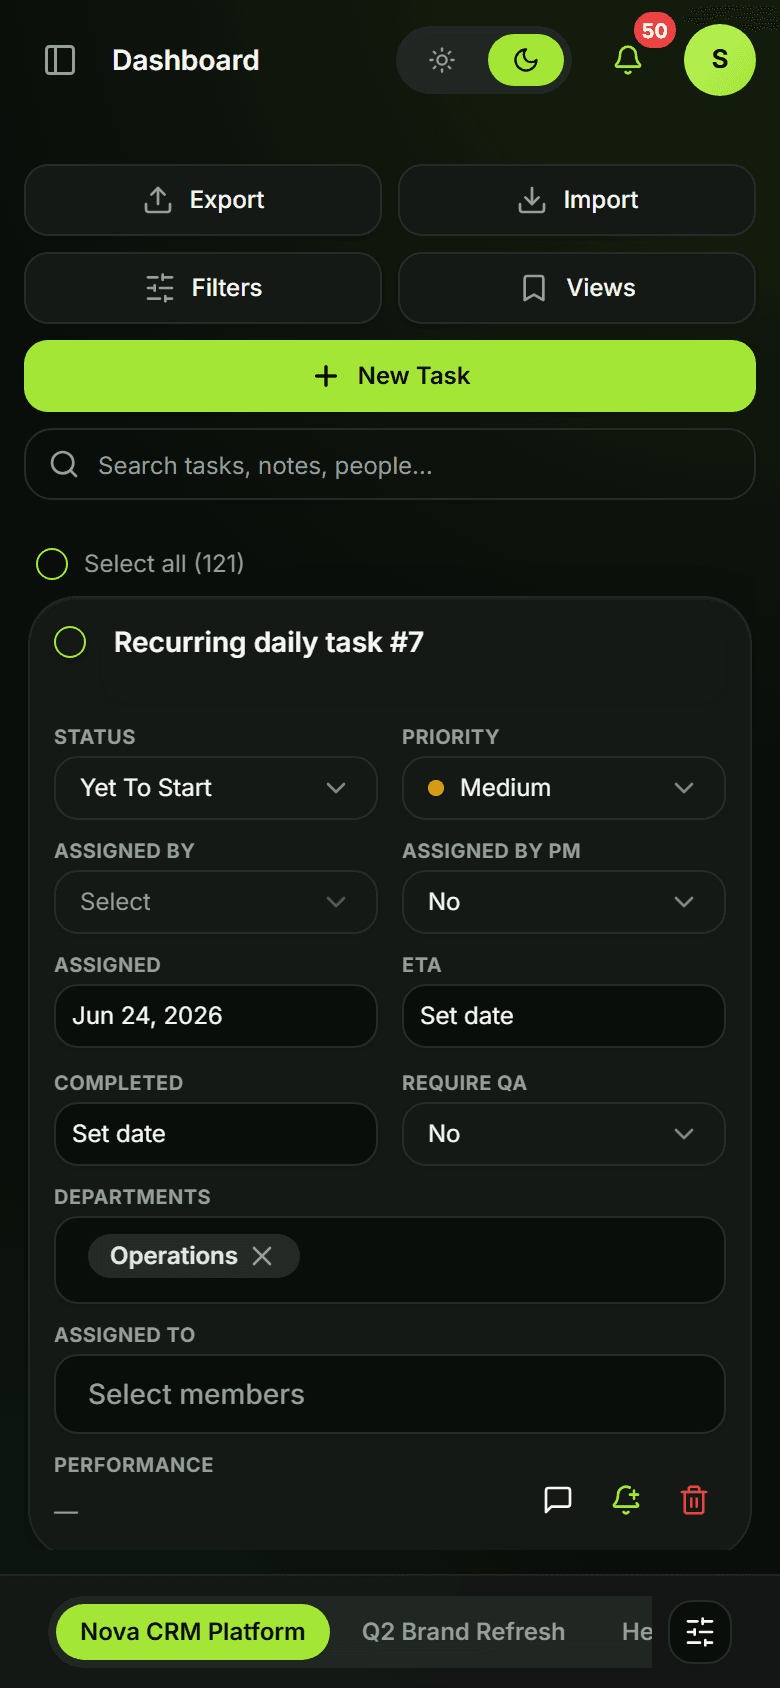Open task comments speech bubble icon
Image resolution: width=780 pixels, height=1688 pixels.
pos(558,1500)
